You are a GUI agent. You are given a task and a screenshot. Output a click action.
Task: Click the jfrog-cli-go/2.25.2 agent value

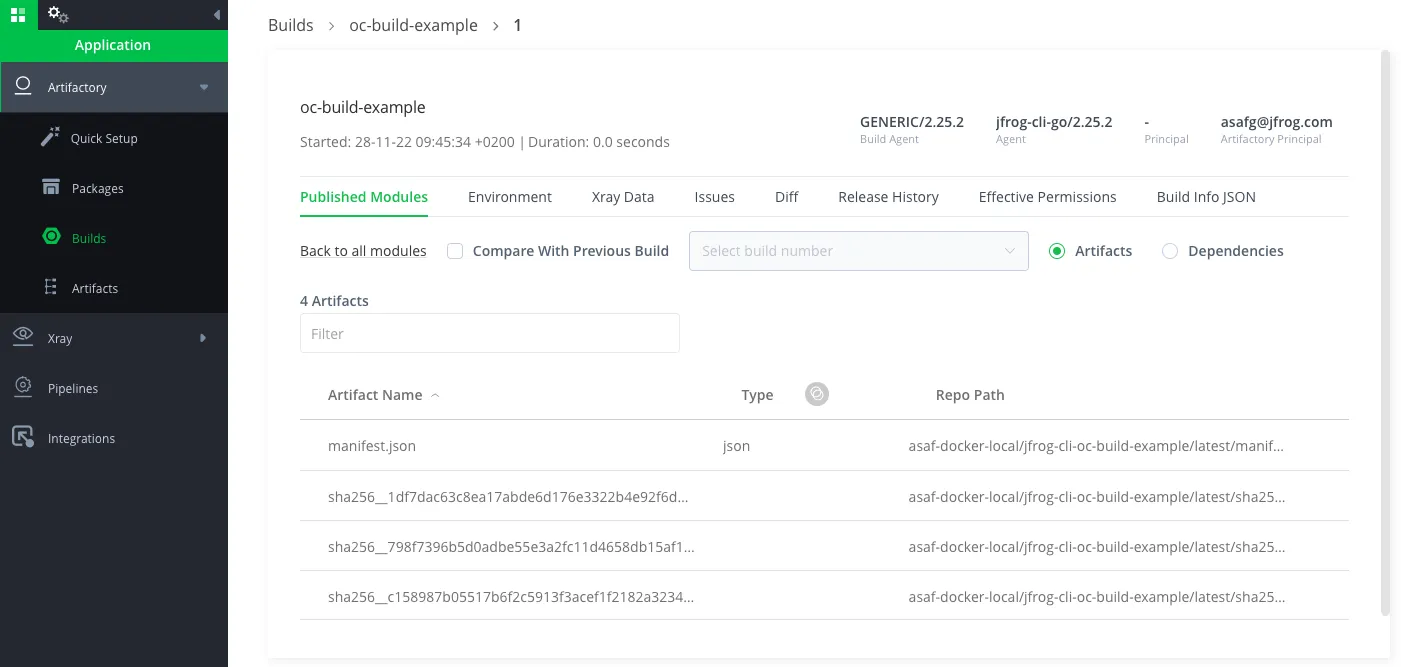click(1054, 122)
